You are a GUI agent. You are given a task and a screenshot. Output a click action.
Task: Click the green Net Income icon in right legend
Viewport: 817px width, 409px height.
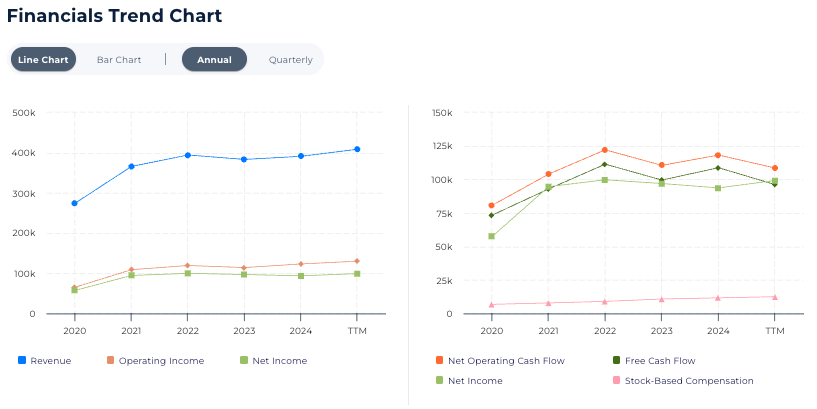439,380
